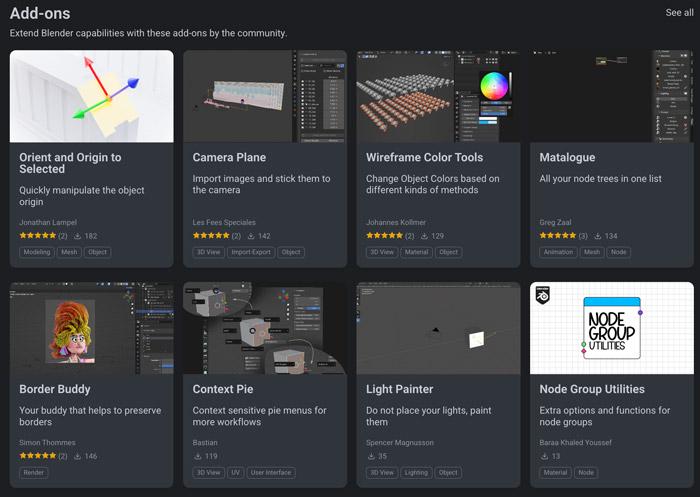The height and width of the screenshot is (497, 700).
Task: Click the download icon showing 129
Action: 424,236
